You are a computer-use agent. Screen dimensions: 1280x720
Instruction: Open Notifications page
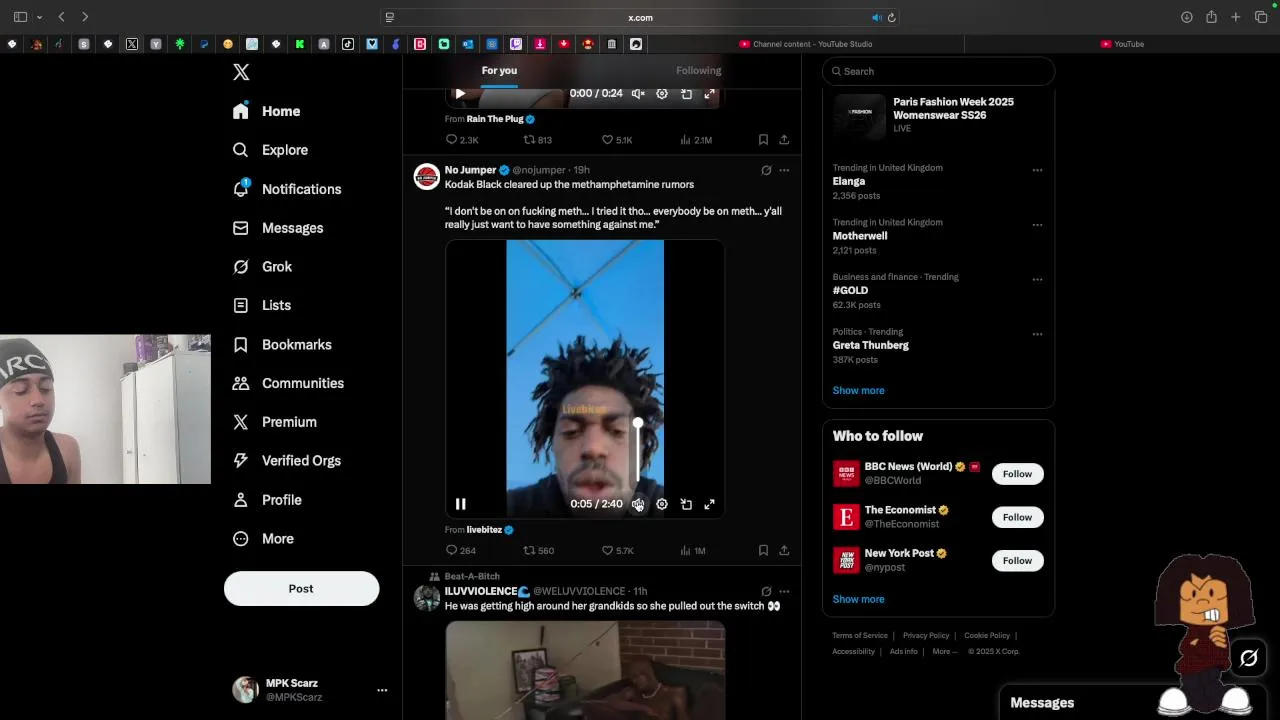pos(286,189)
